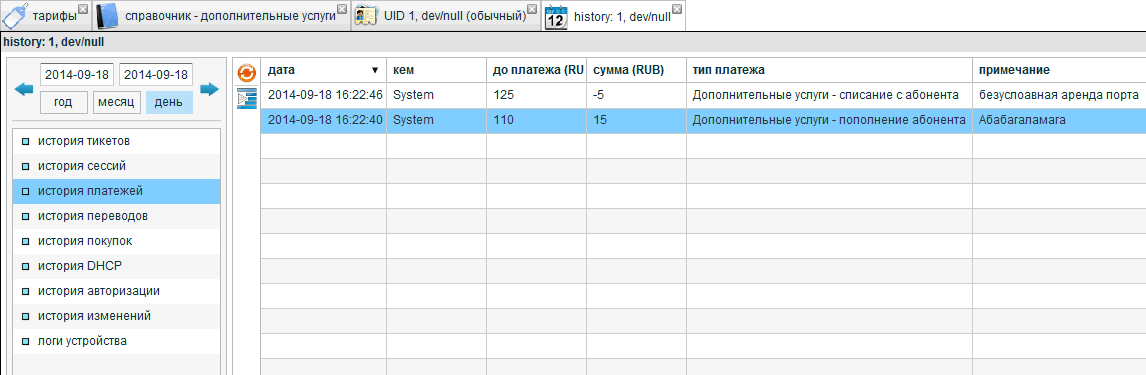
Task: Click the end date input field
Action: click(x=156, y=75)
